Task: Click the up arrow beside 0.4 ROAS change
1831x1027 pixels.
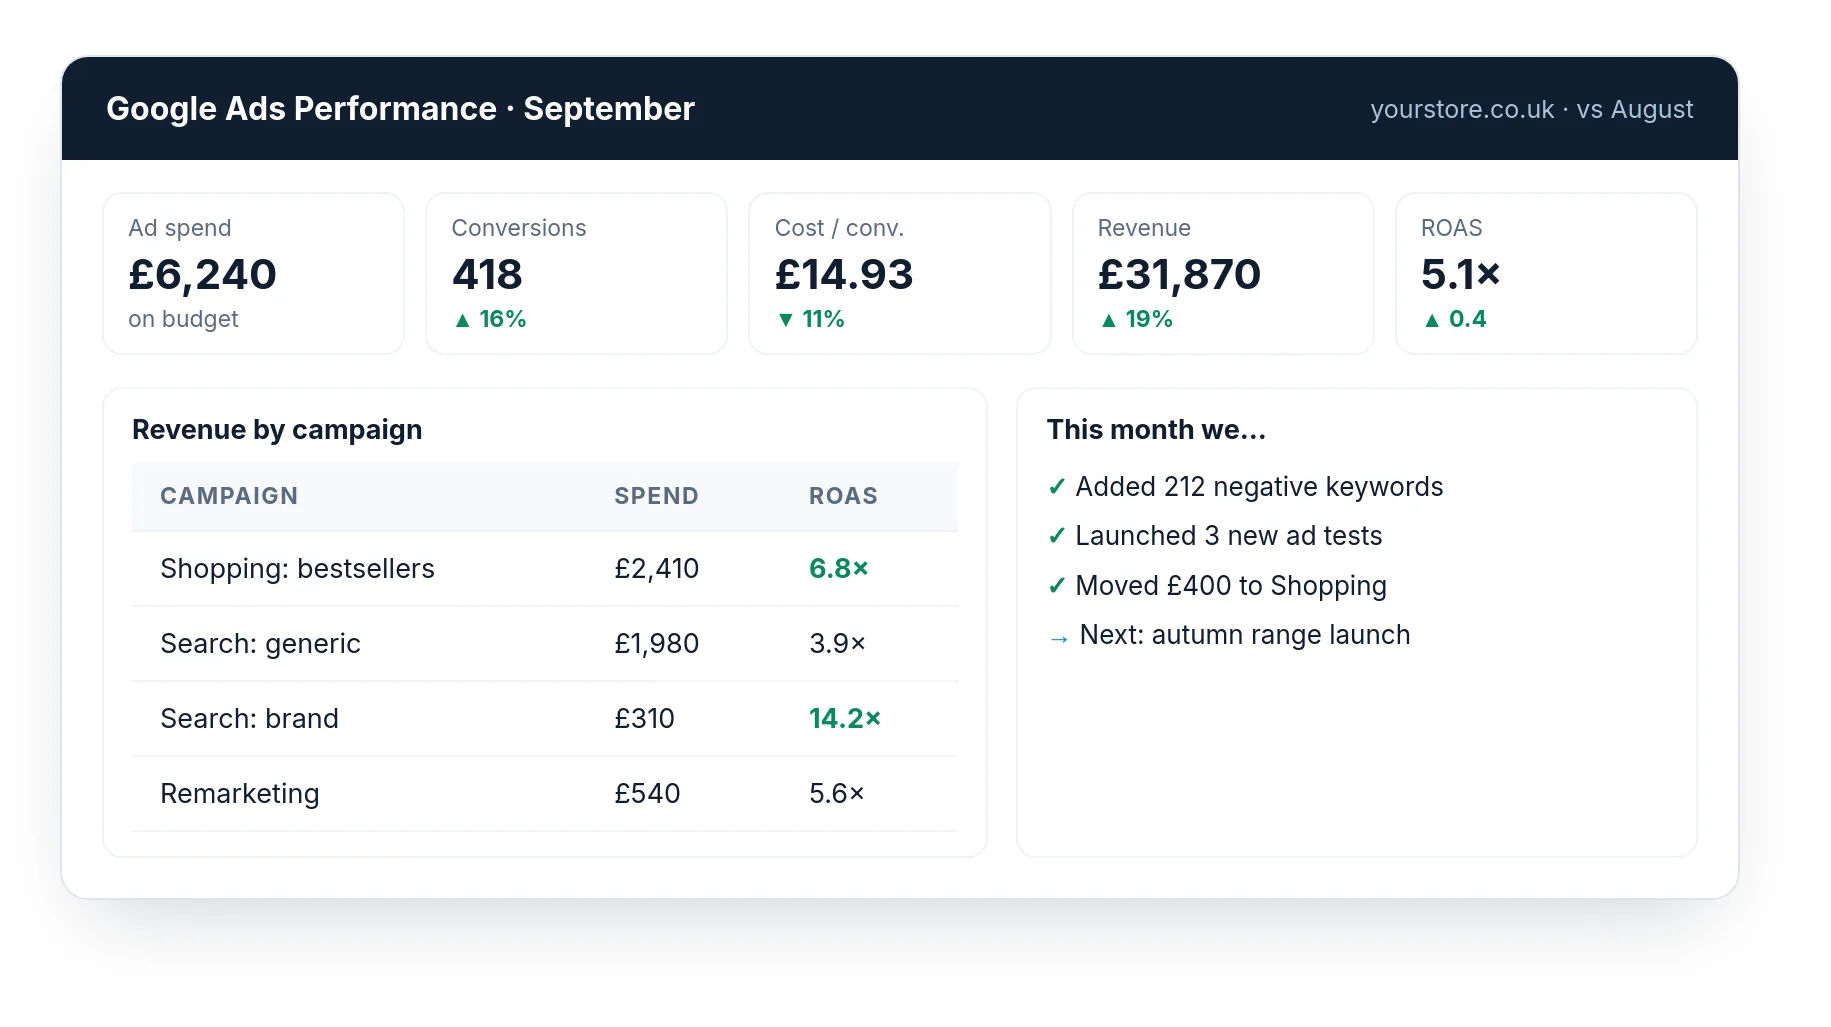Action: [x=1432, y=320]
